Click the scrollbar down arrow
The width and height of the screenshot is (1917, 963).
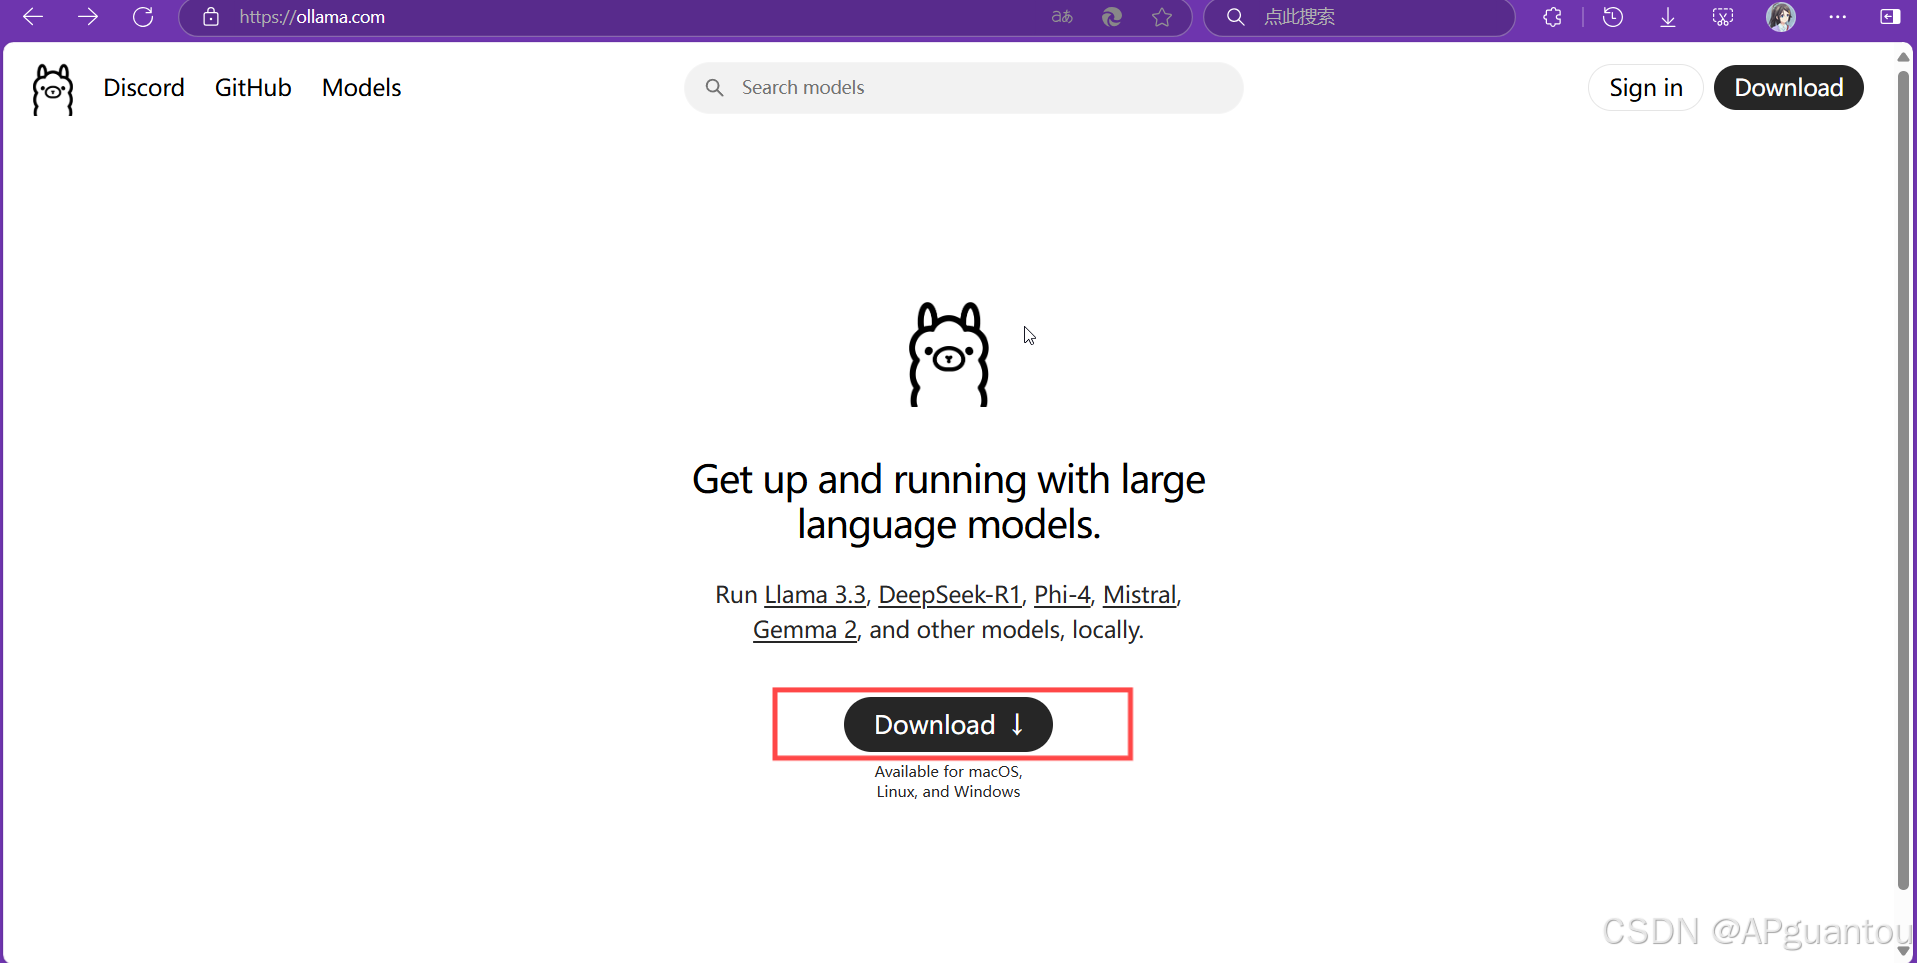click(x=1904, y=951)
